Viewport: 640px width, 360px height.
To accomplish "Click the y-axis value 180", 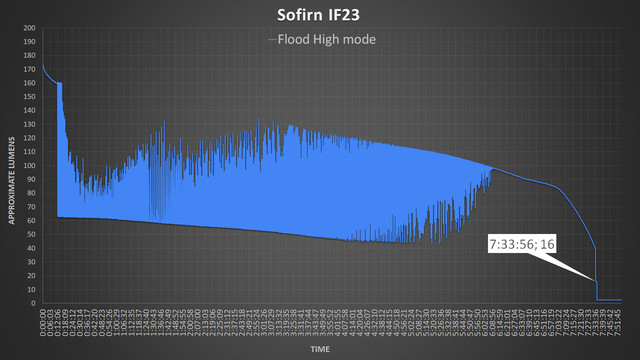I will point(29,56).
